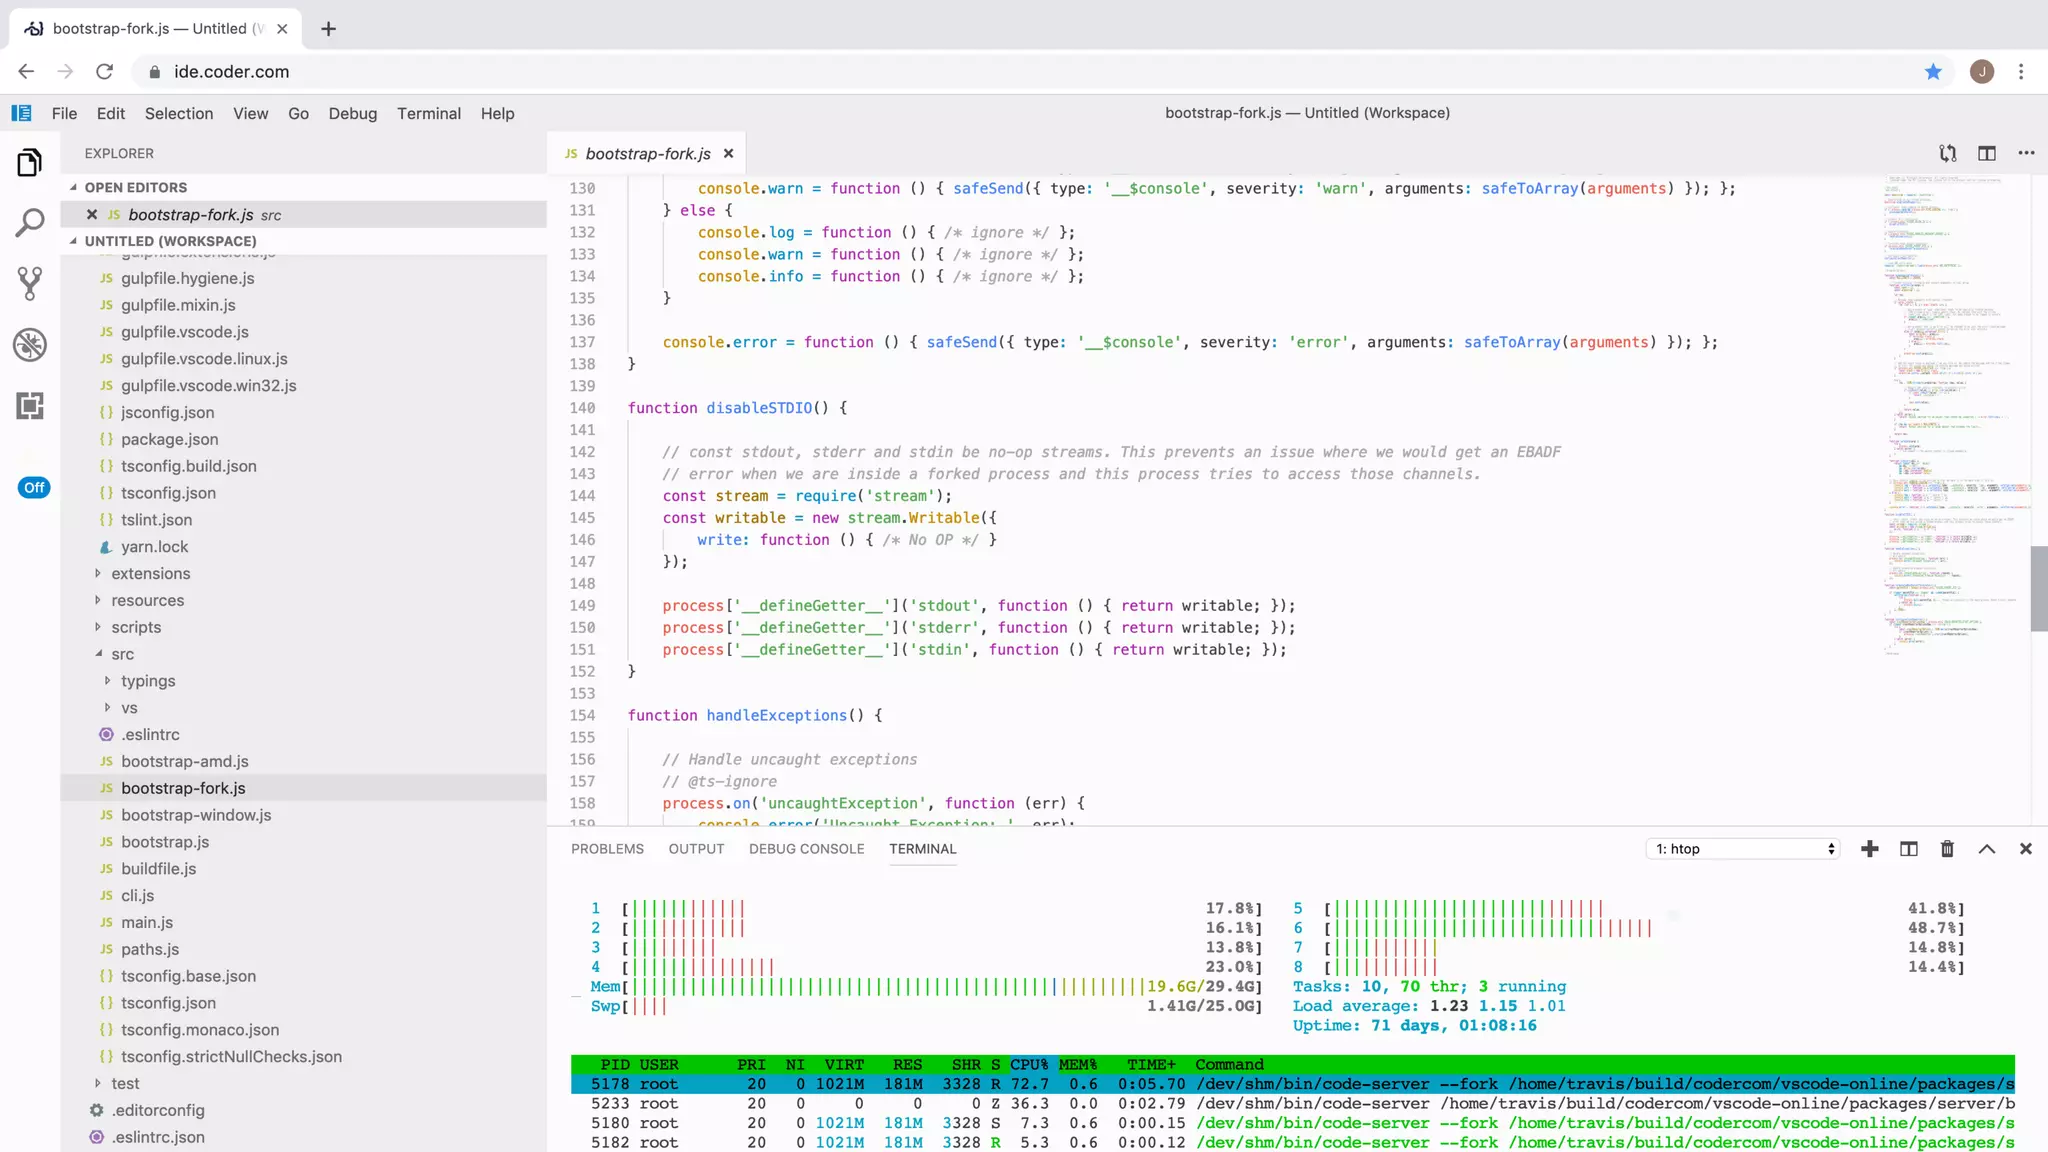Switch to the Debug Console tab
The width and height of the screenshot is (2048, 1152).
click(x=806, y=849)
